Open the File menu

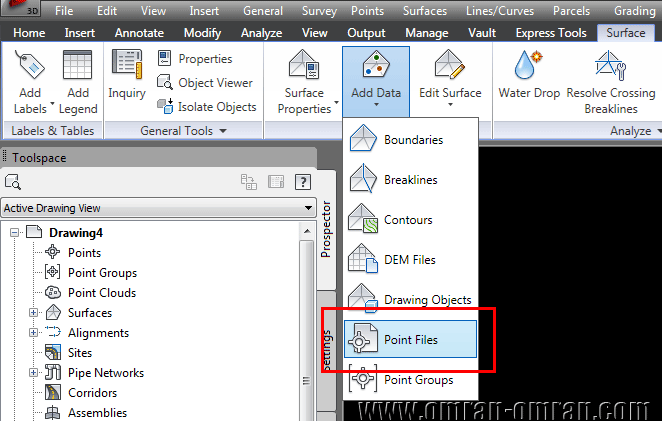[x=64, y=11]
